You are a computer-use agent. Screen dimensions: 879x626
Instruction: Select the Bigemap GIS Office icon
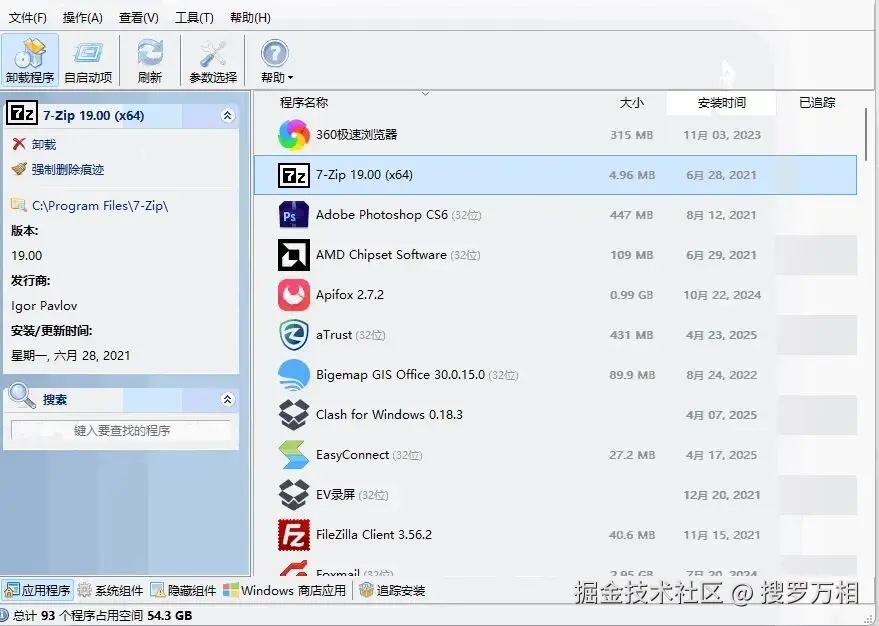(294, 375)
